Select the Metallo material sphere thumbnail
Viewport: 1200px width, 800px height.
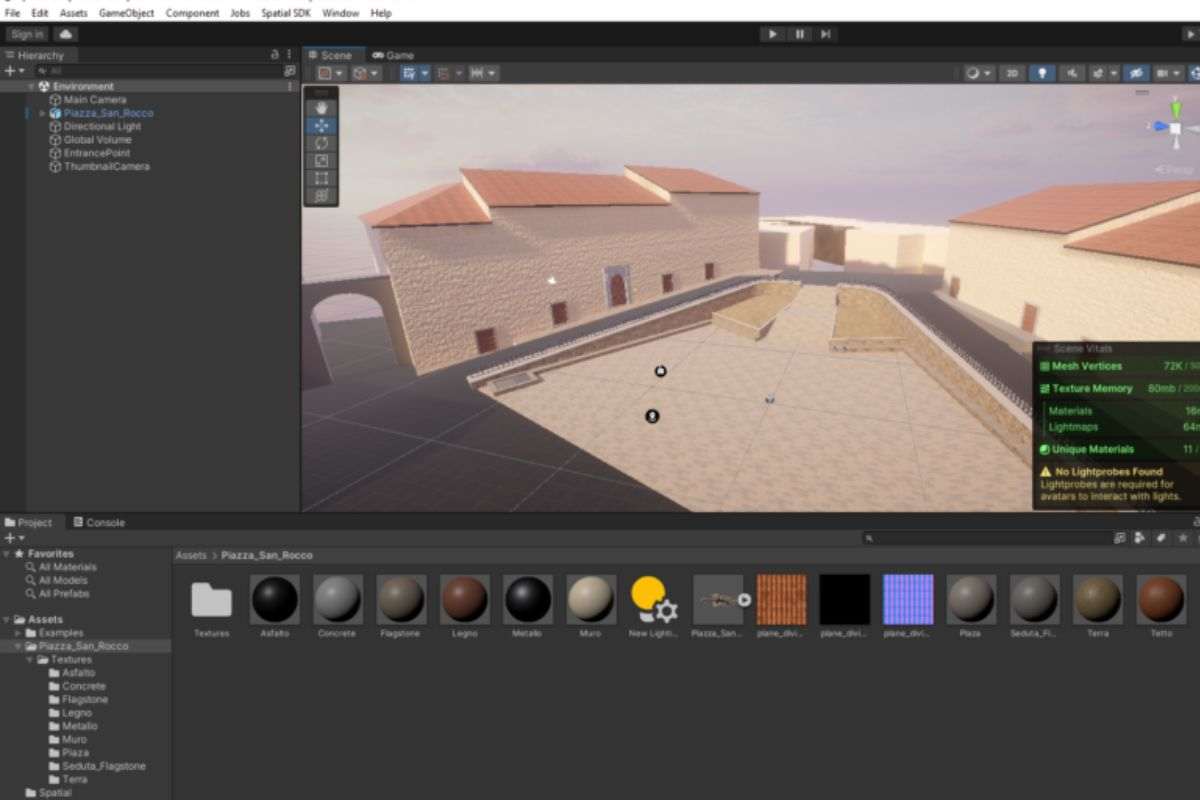(x=527, y=598)
